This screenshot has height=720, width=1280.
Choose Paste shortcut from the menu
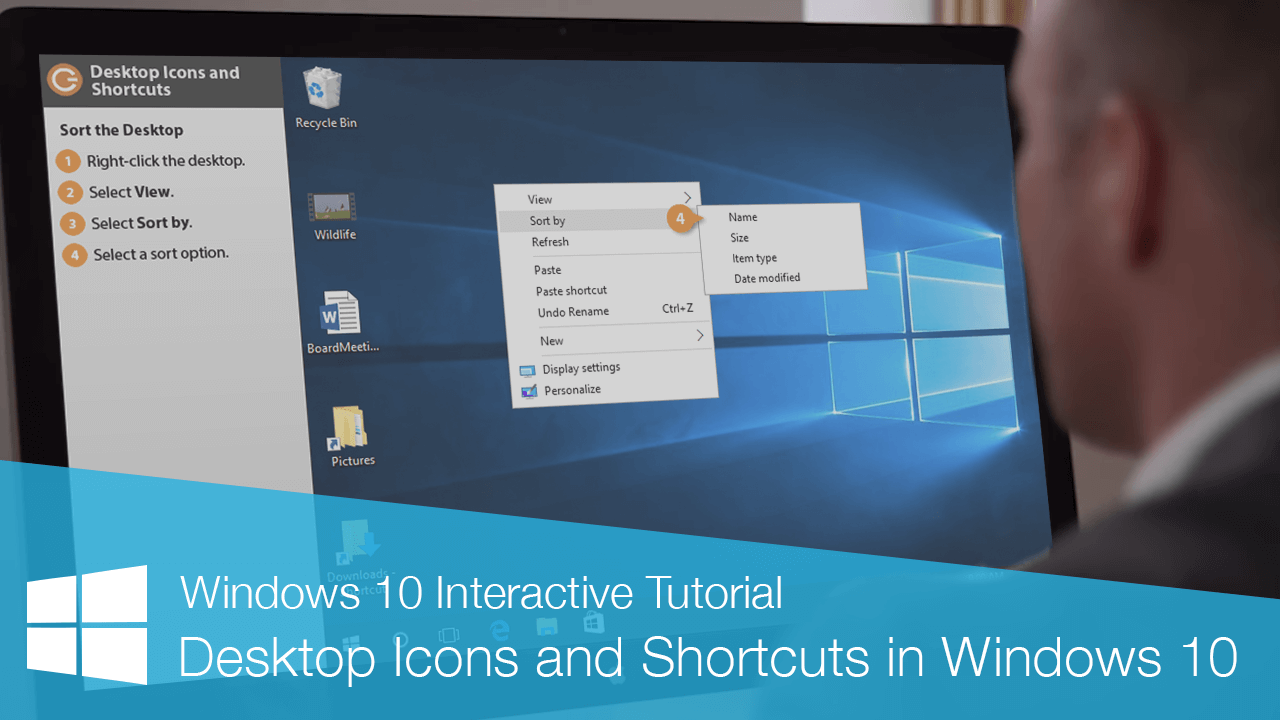[x=570, y=290]
